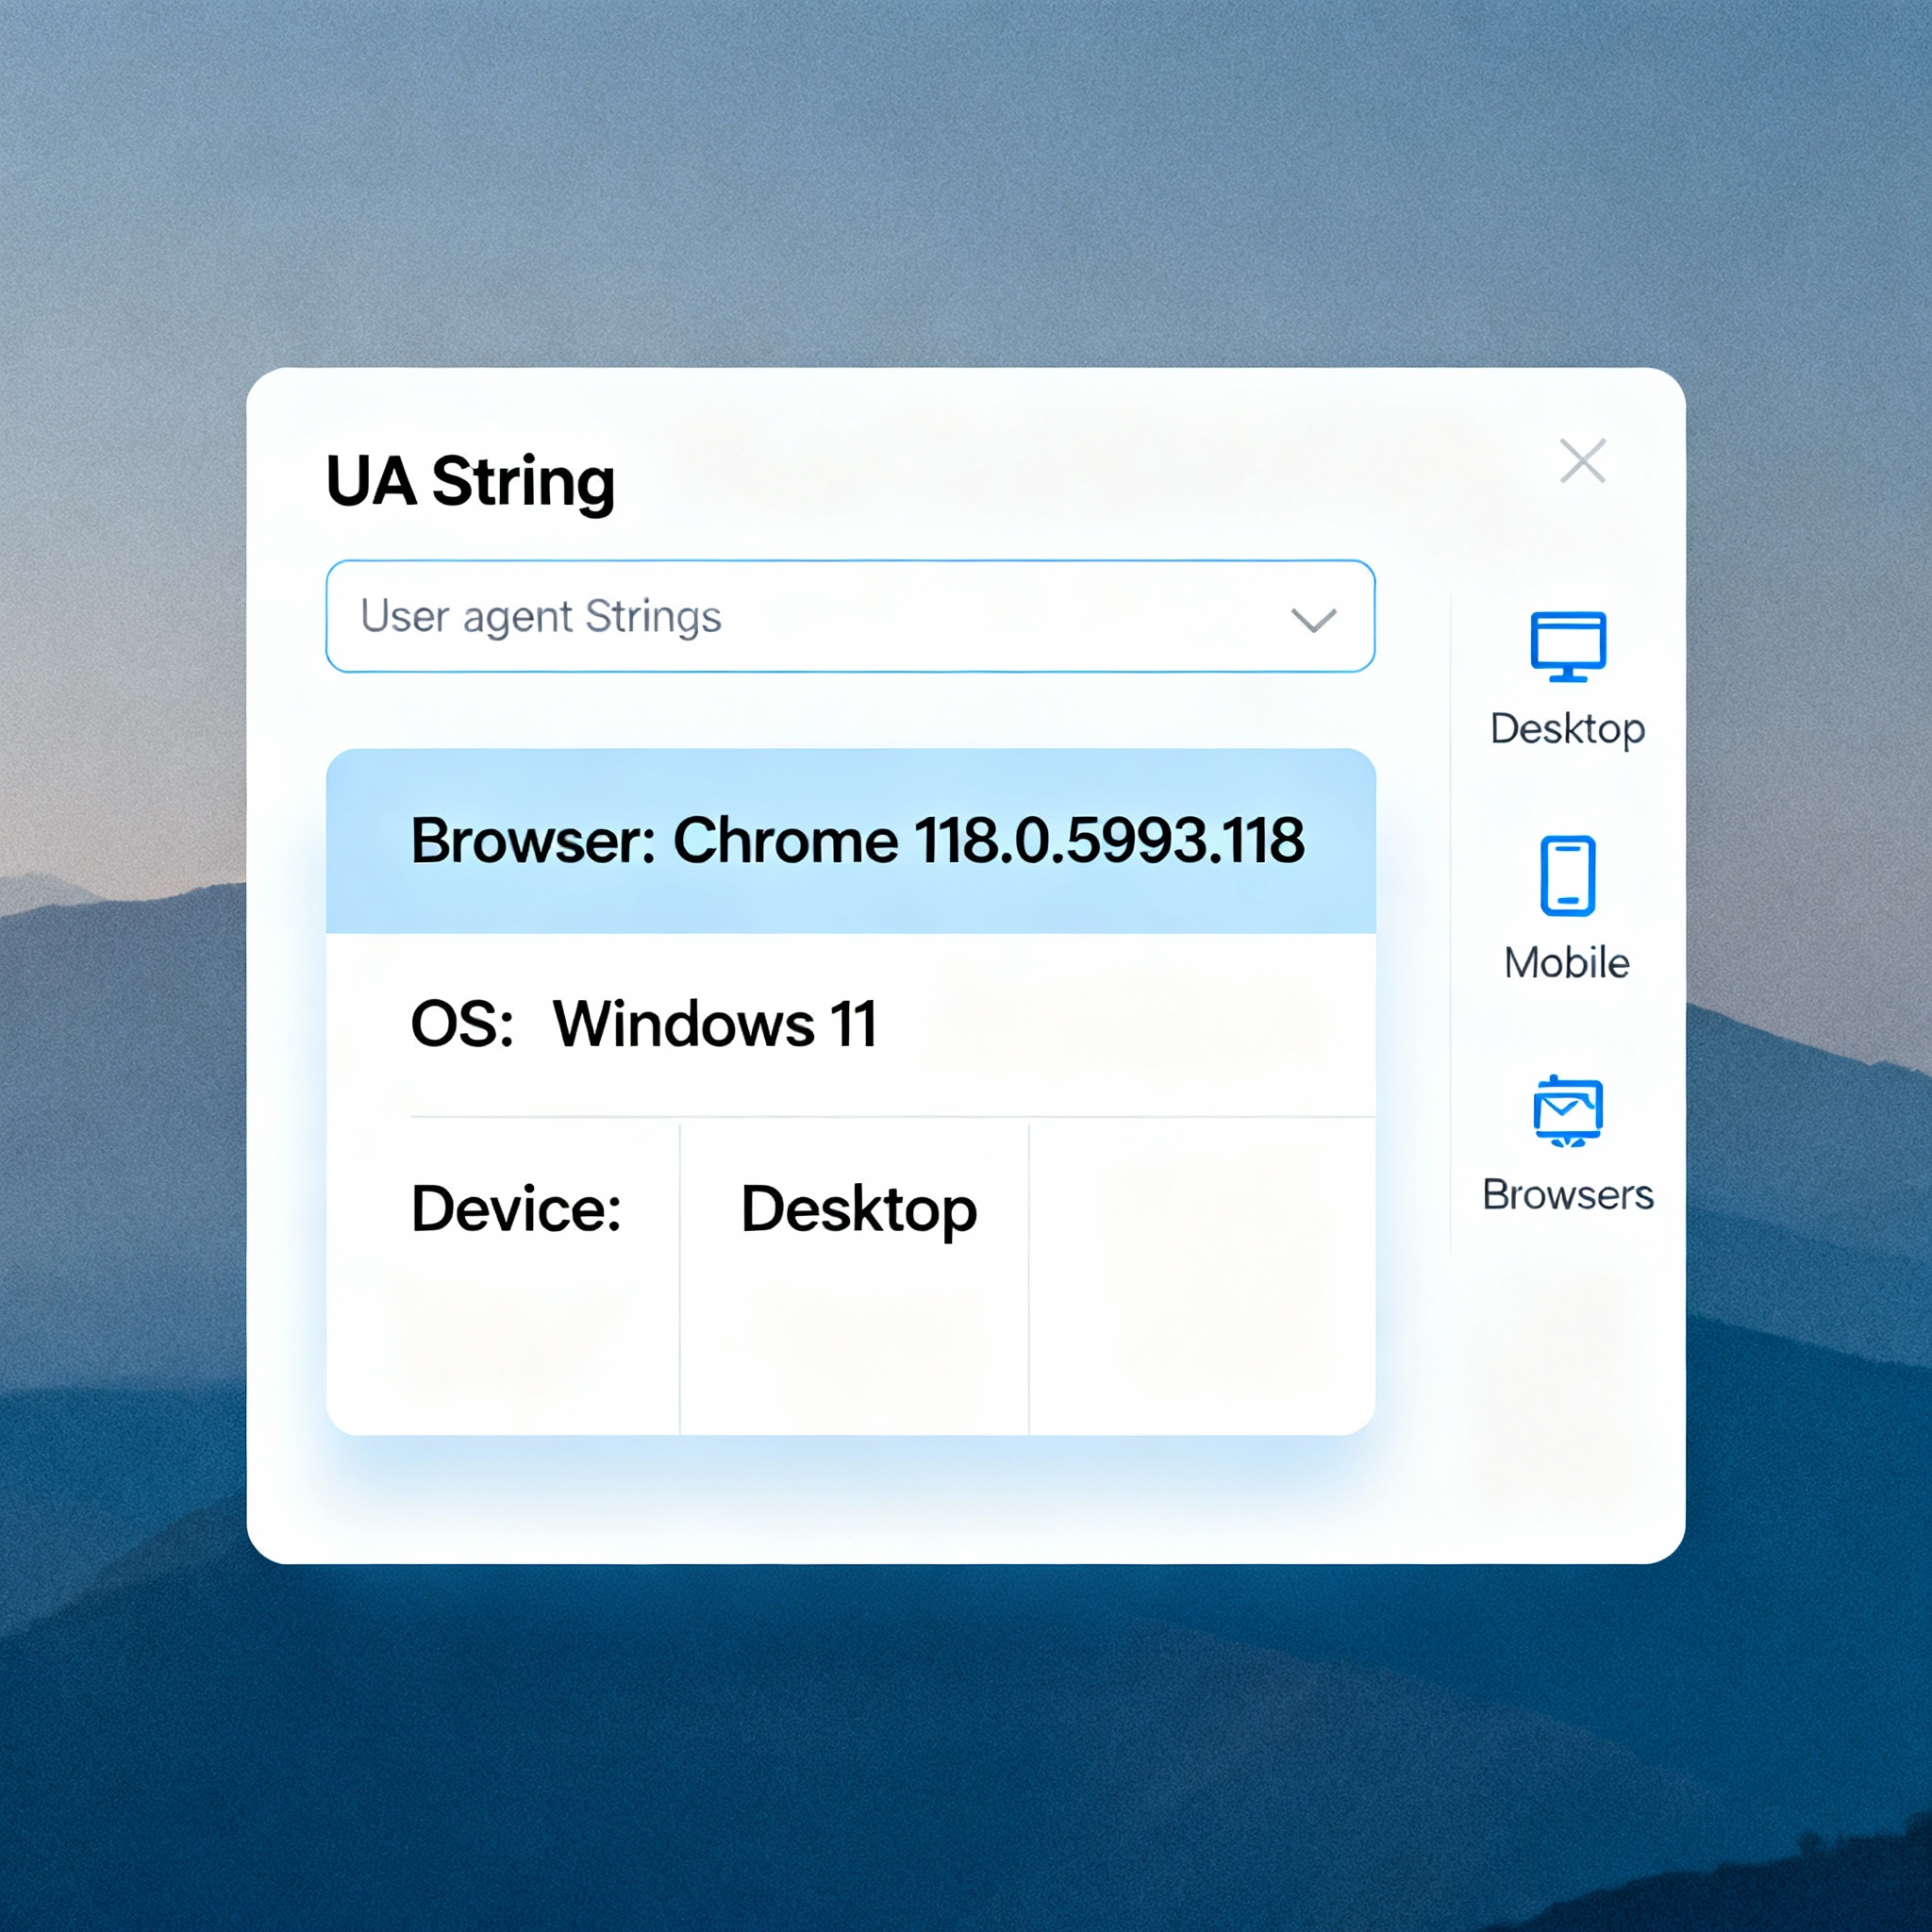Click the UA String dialog title
This screenshot has height=1932, width=1932.
[470, 482]
